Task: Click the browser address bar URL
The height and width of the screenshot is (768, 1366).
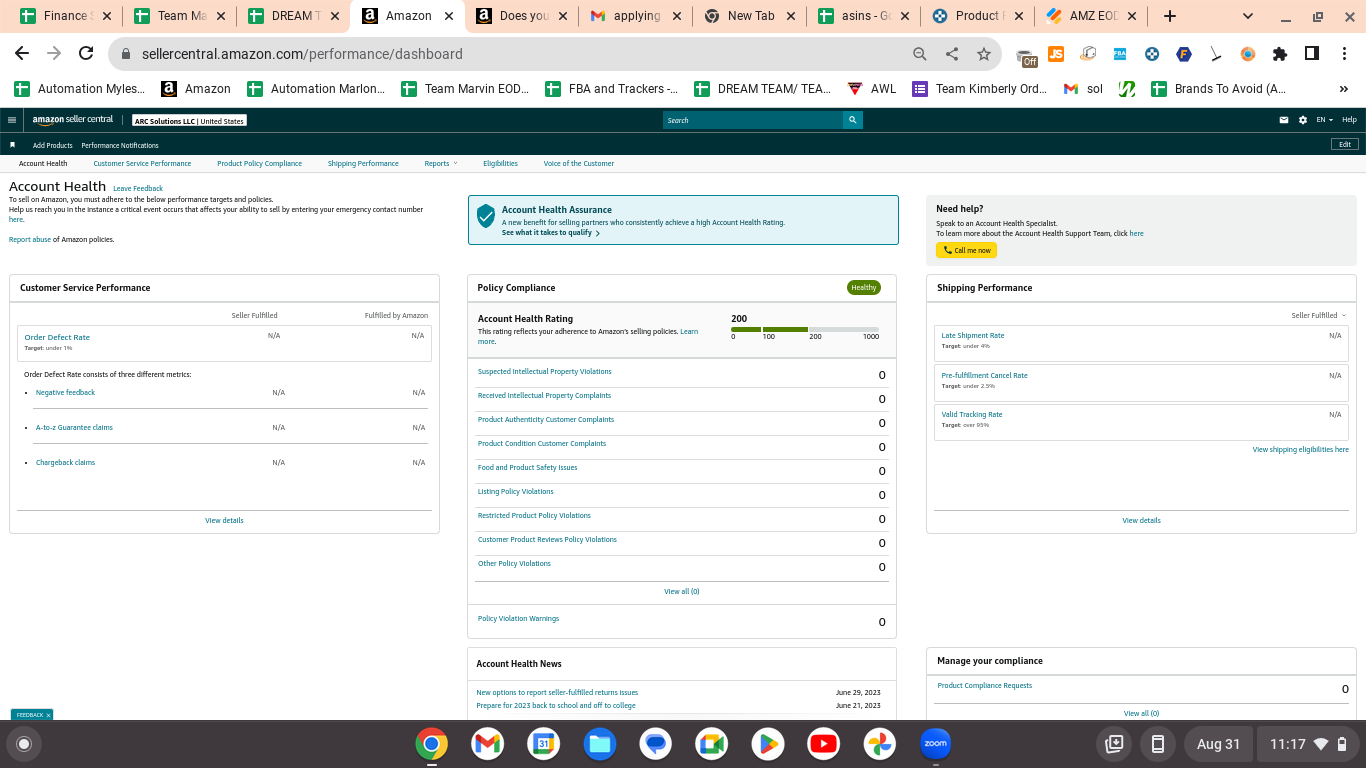Action: tap(302, 54)
